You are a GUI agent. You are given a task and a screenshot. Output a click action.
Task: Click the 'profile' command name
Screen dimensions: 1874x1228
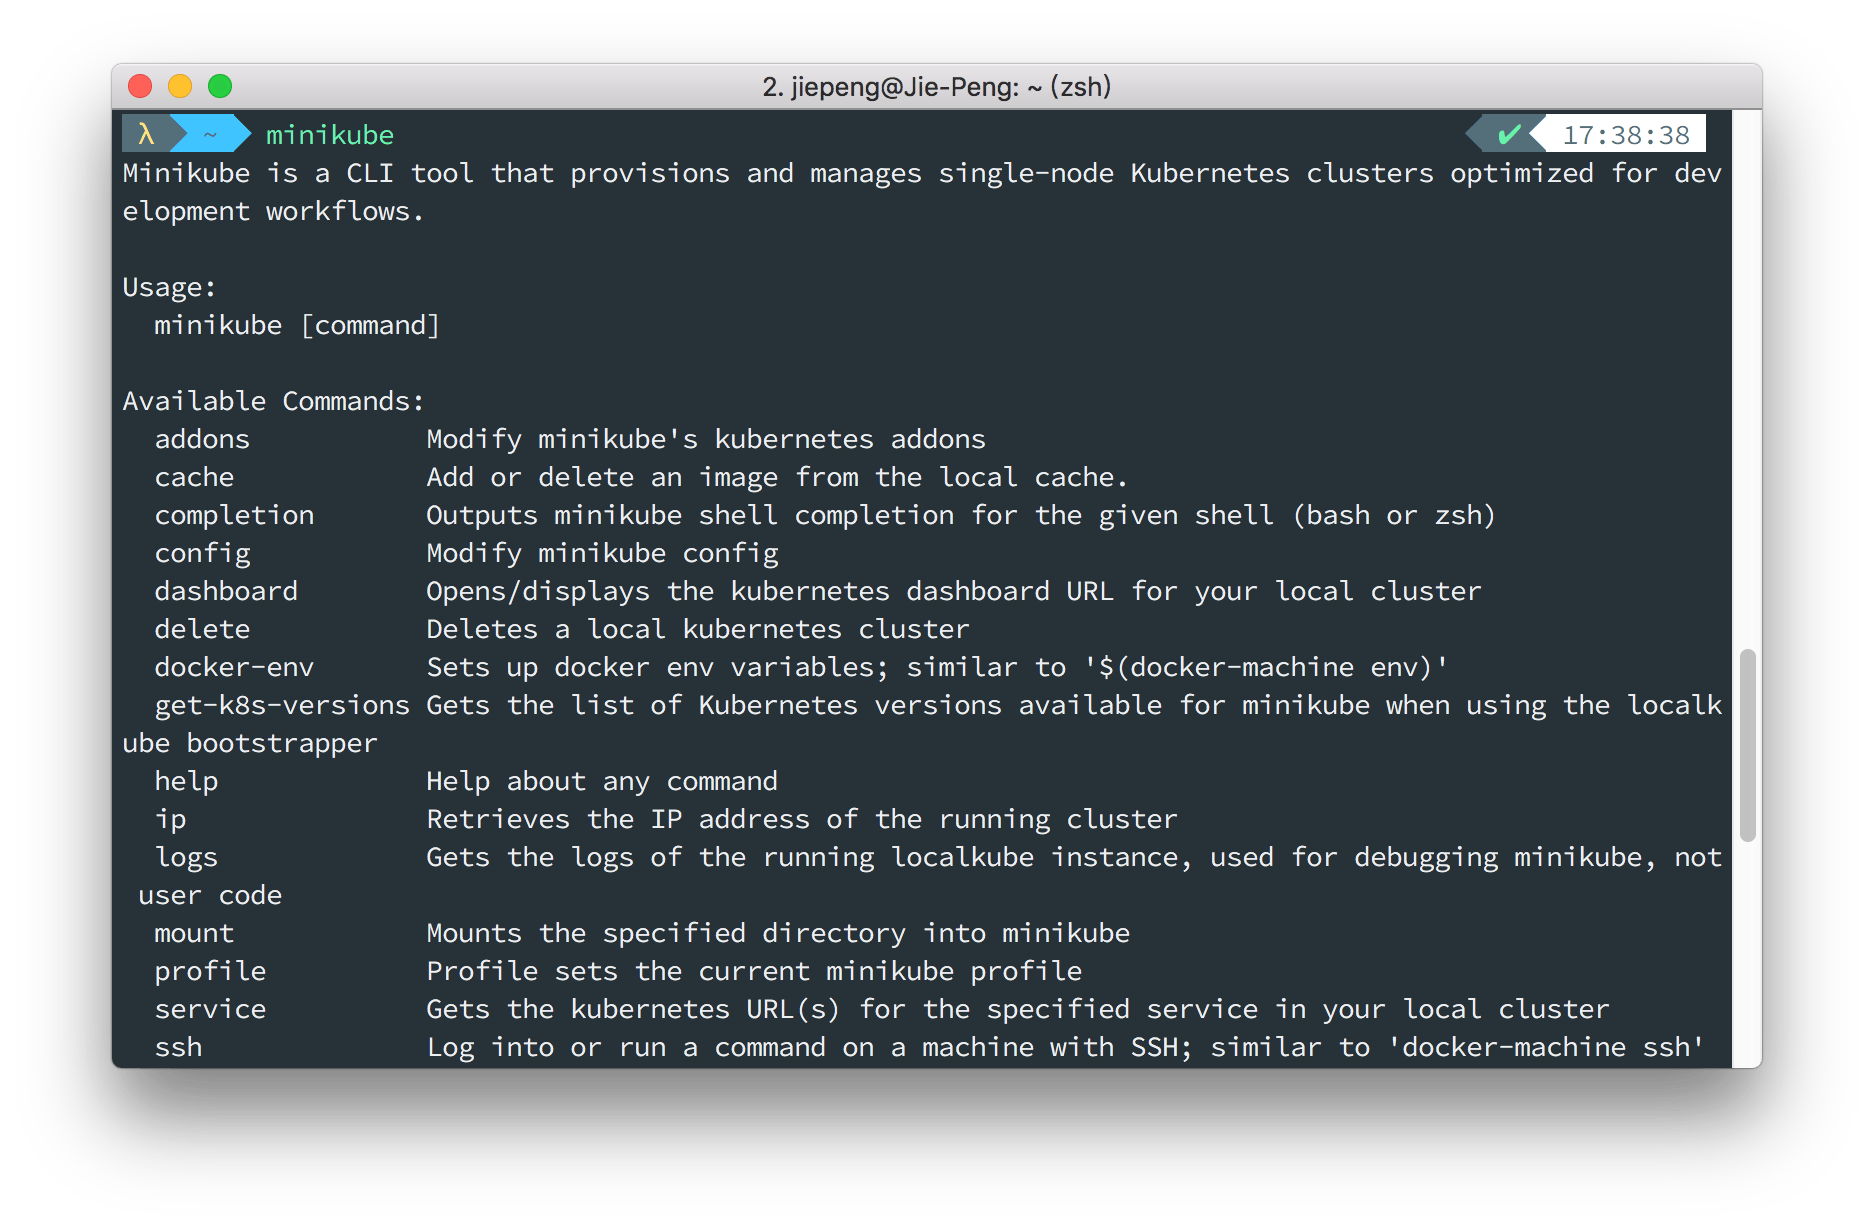tap(210, 972)
